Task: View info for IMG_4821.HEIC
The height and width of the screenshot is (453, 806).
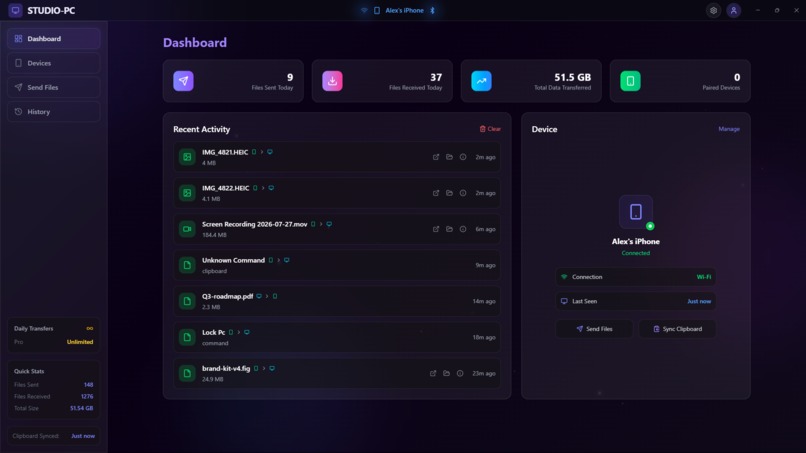Action: coord(463,157)
